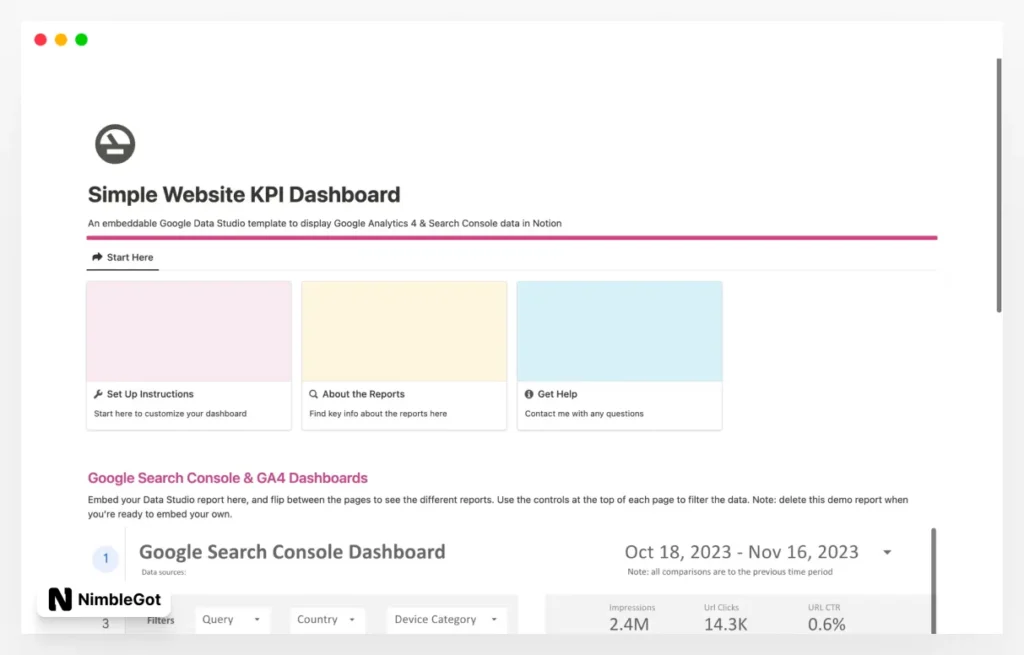Open the Country filter dropdown
The image size is (1024, 655).
point(327,620)
